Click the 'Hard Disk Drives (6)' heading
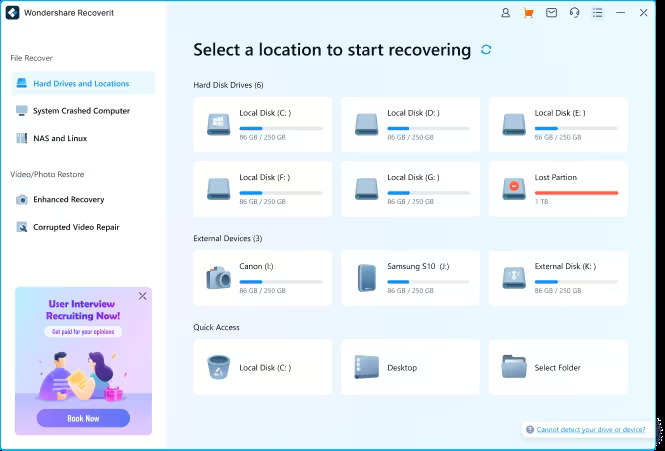Viewport: 665px width, 451px height. [228, 85]
